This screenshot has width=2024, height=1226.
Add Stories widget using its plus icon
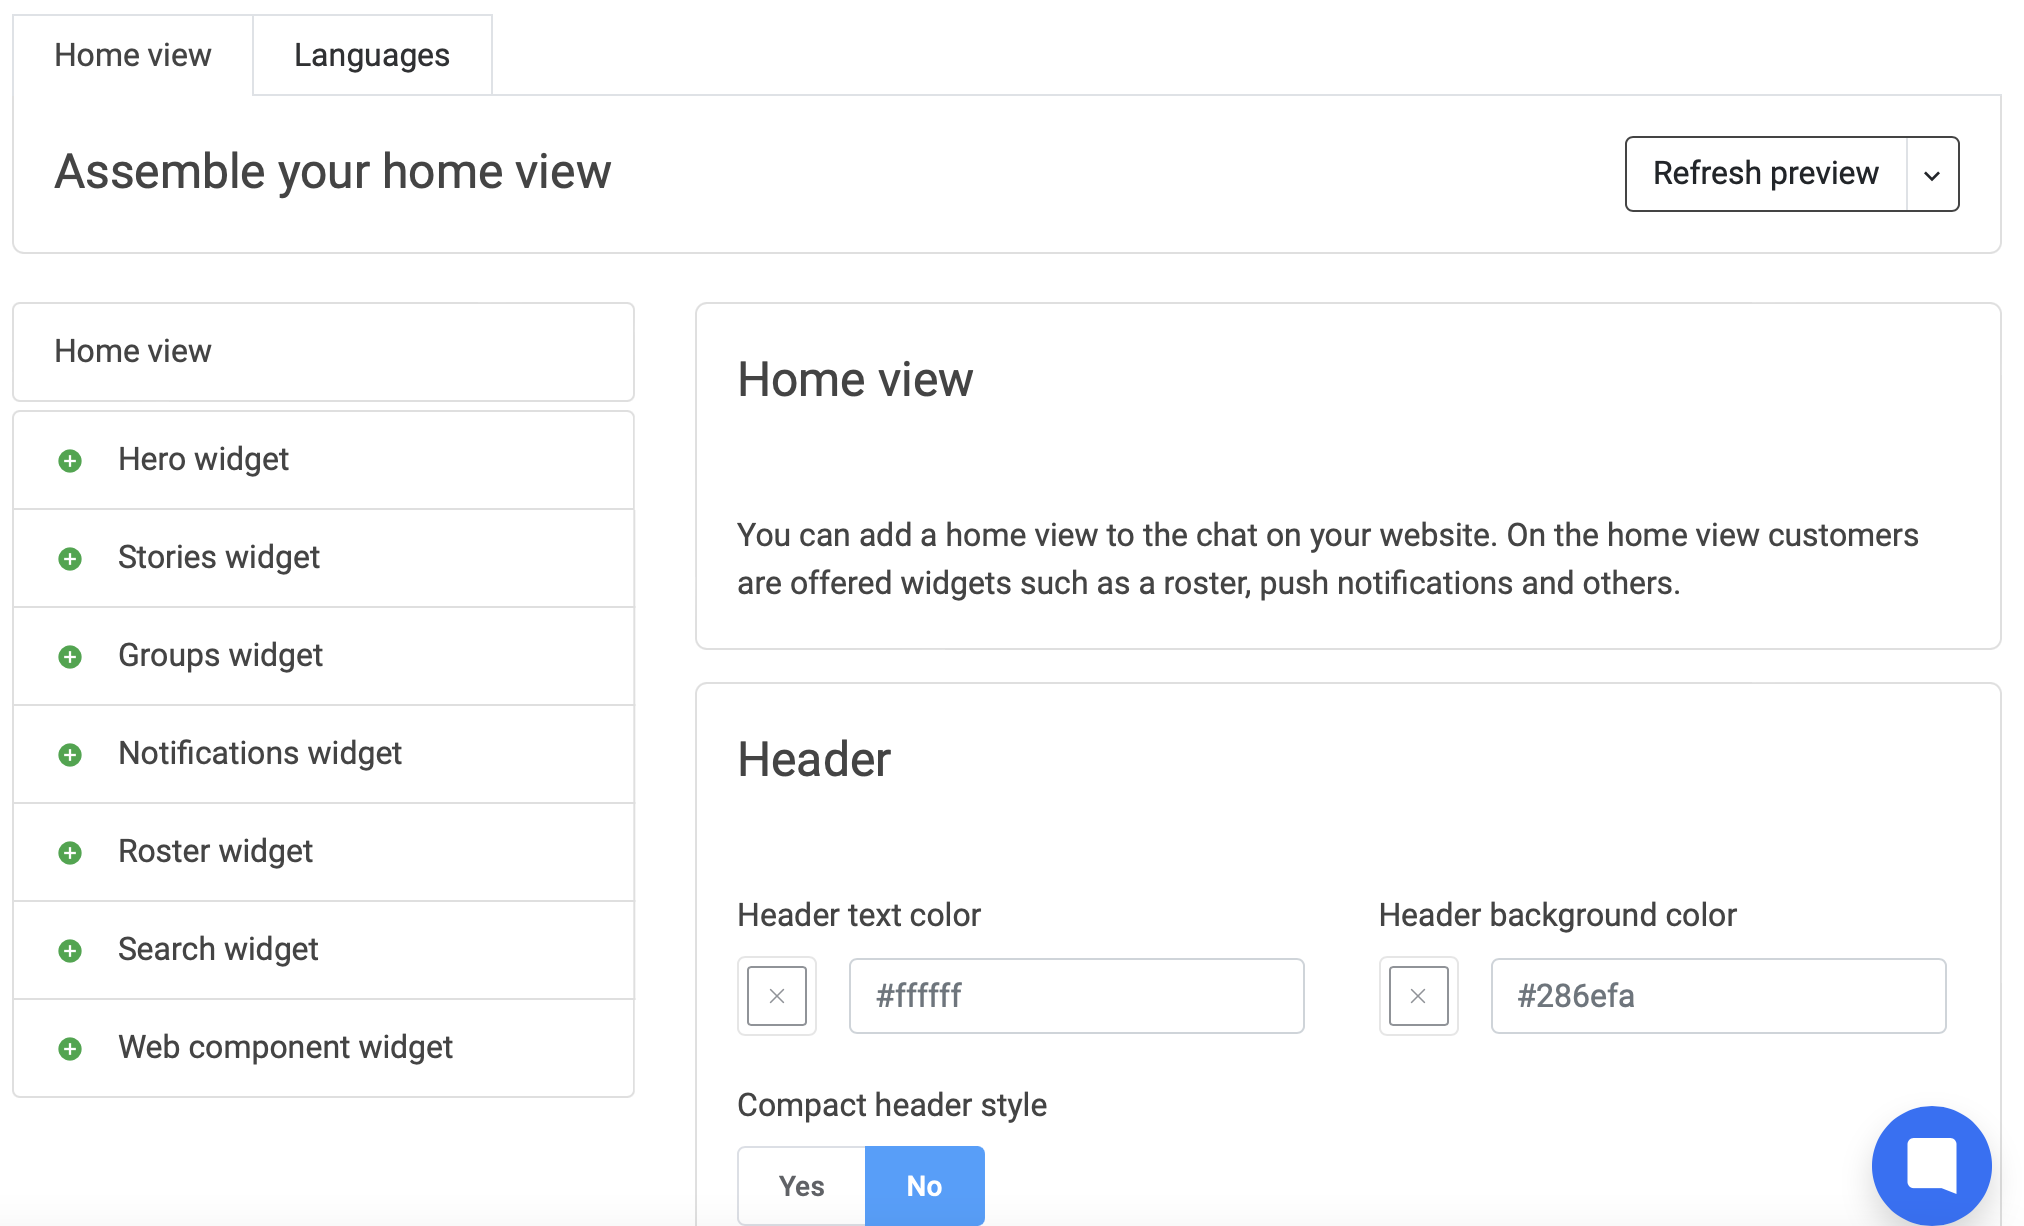point(70,559)
